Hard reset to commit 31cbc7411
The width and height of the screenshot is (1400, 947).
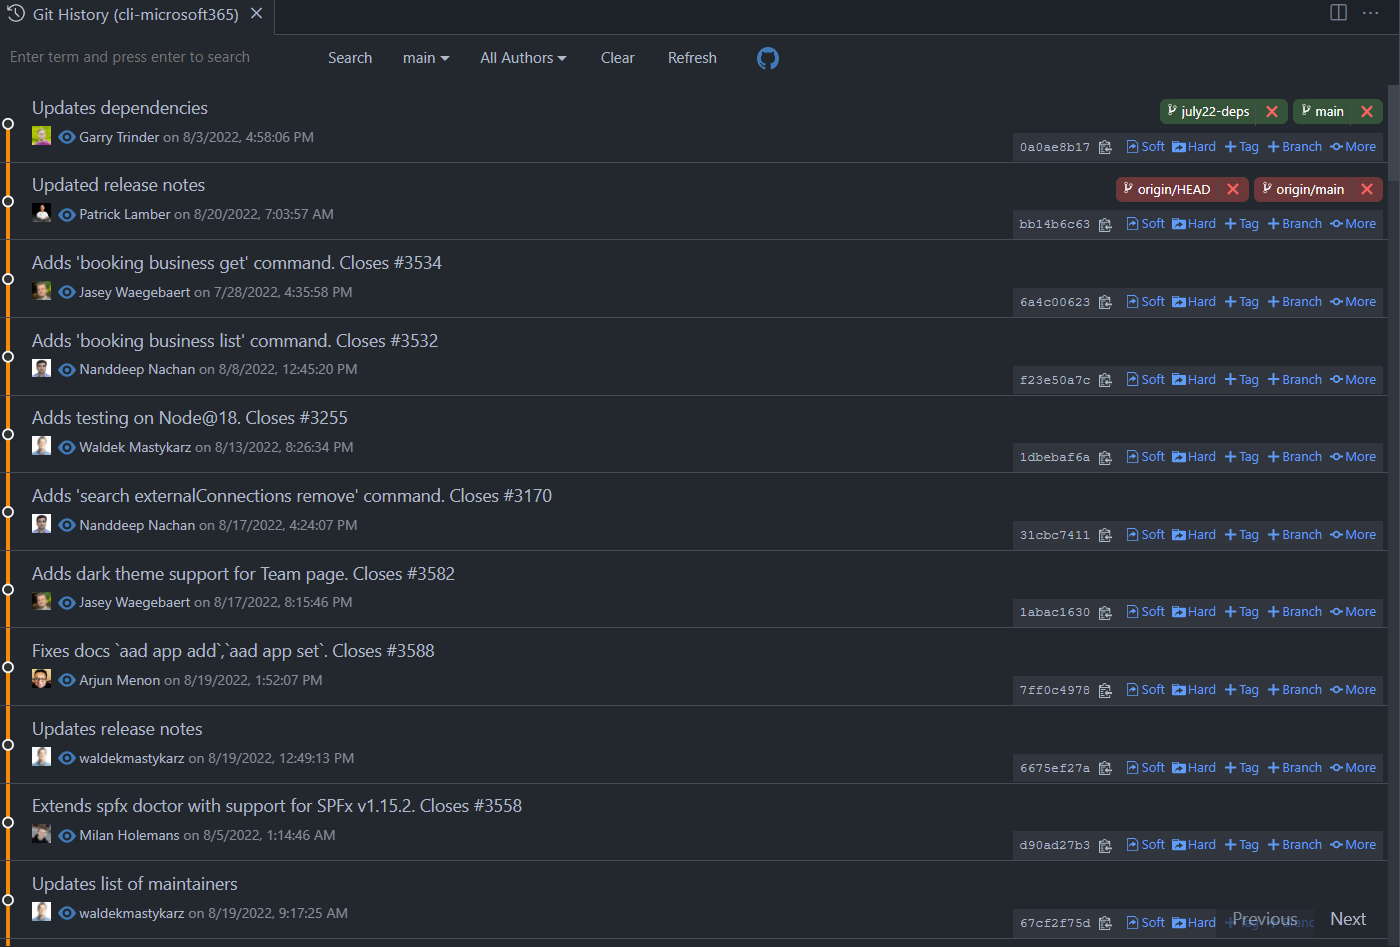pos(1194,535)
